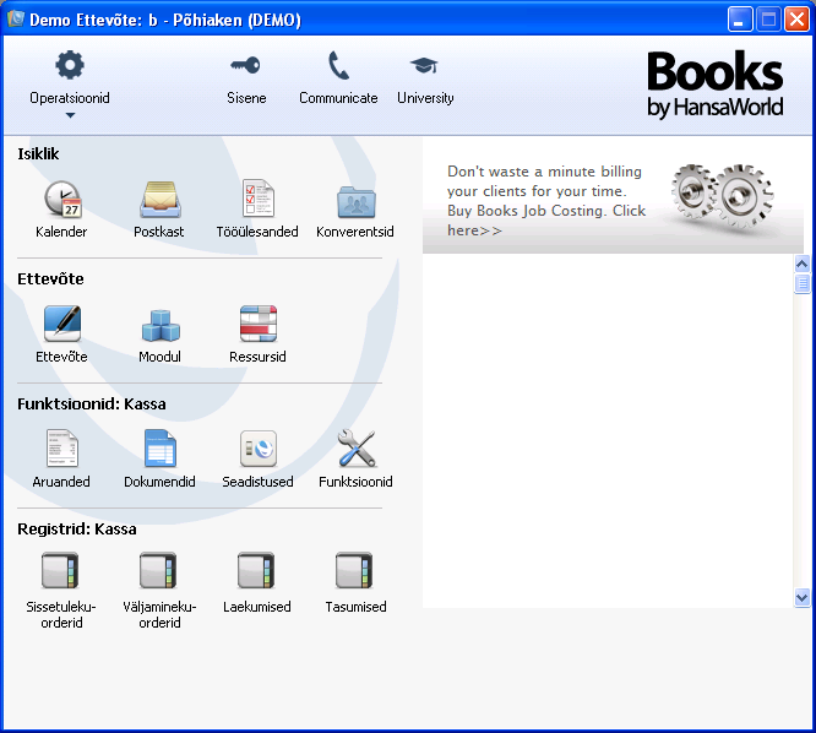Click the Books Job Costing banner link
Viewport: 816px width, 733px height.
tap(546, 201)
